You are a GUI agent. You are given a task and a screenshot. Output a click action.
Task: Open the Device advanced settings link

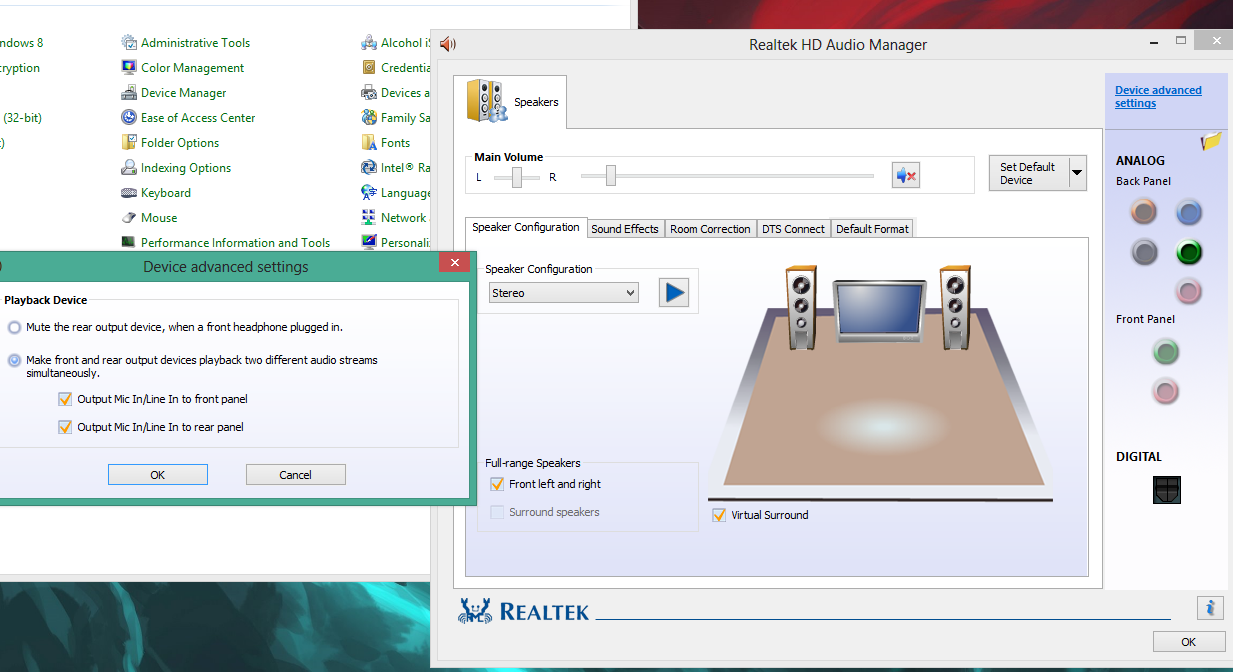[1158, 97]
